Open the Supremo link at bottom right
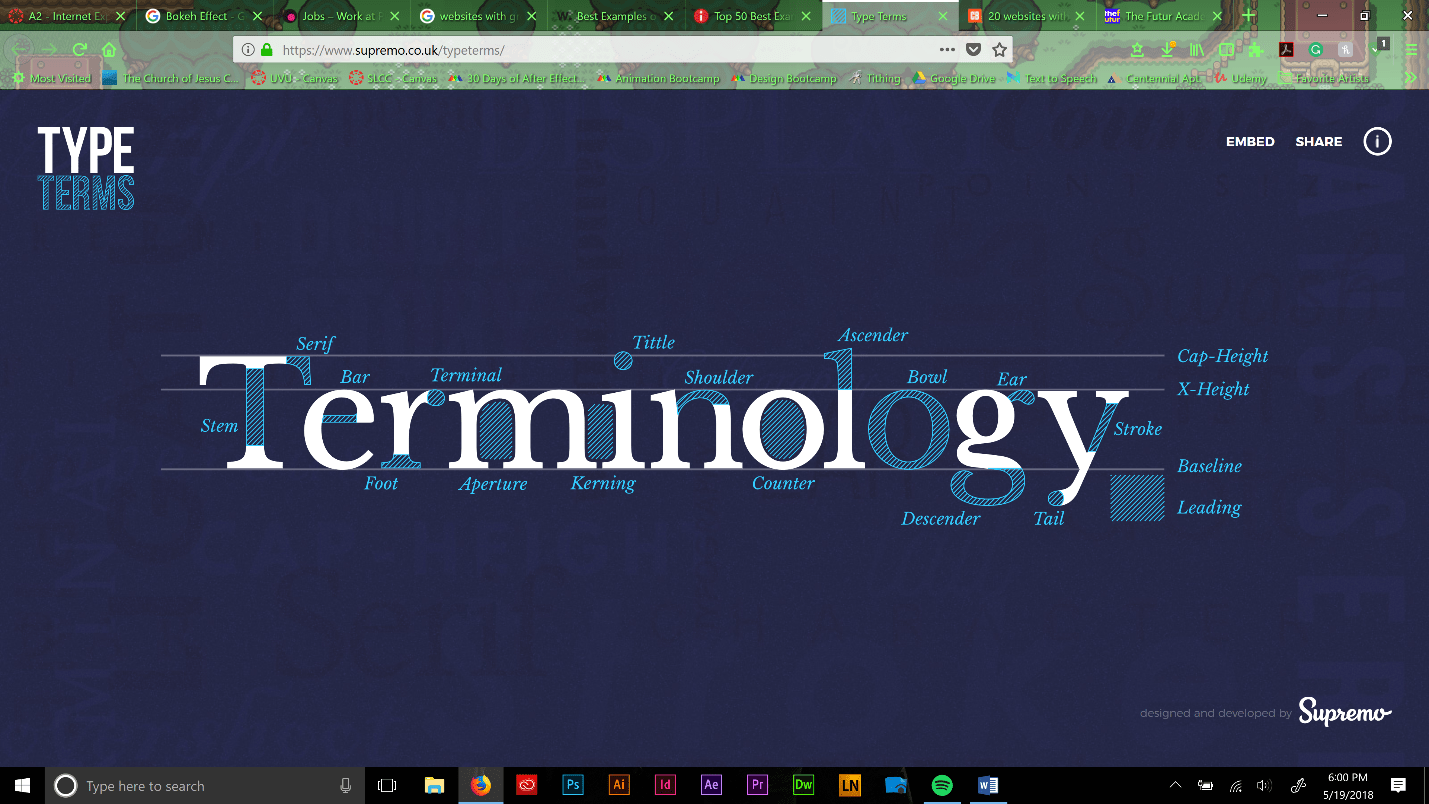Screen dimensions: 1429x804 pyautogui.click(x=1344, y=714)
